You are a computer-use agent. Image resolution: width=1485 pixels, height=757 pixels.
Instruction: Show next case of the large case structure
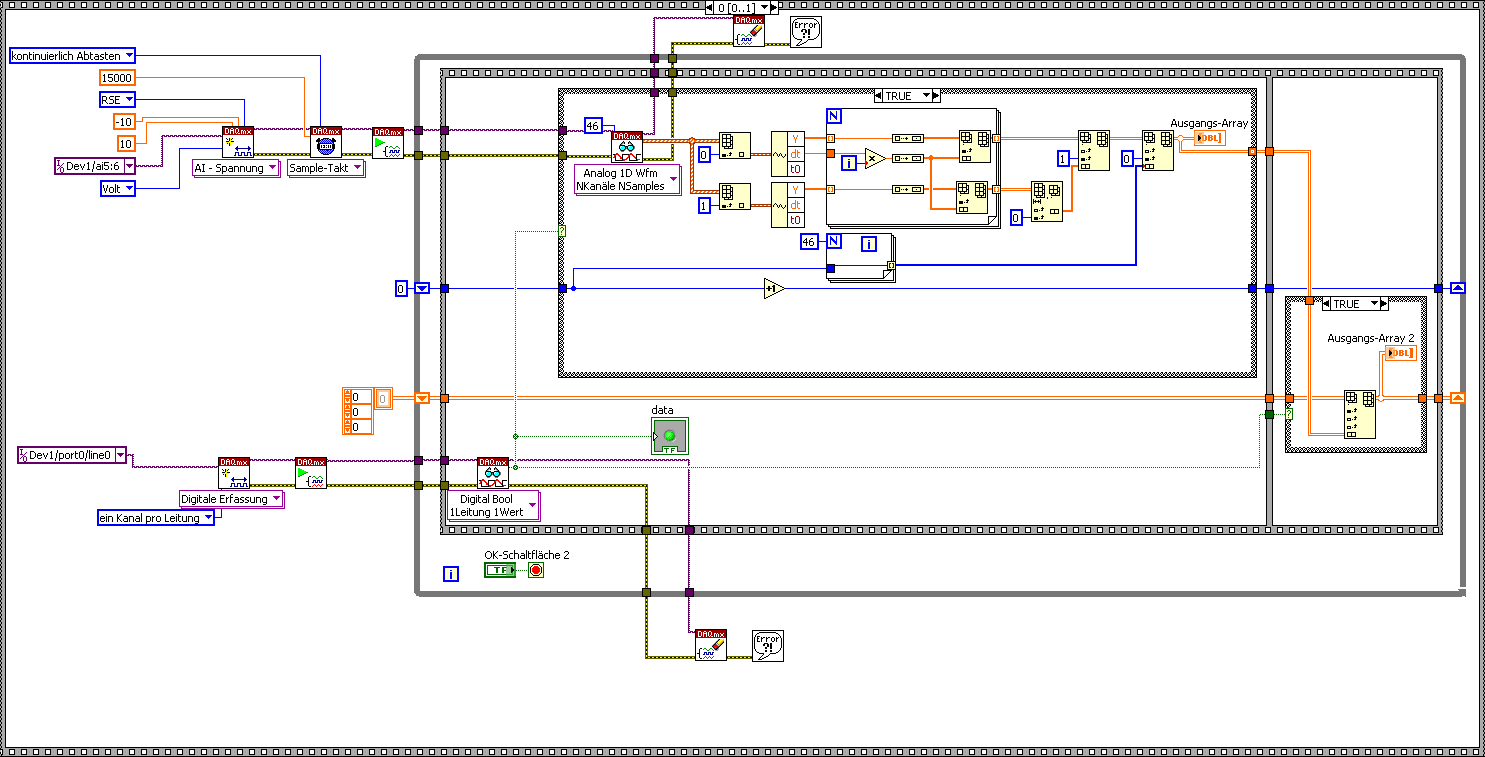[x=937, y=95]
